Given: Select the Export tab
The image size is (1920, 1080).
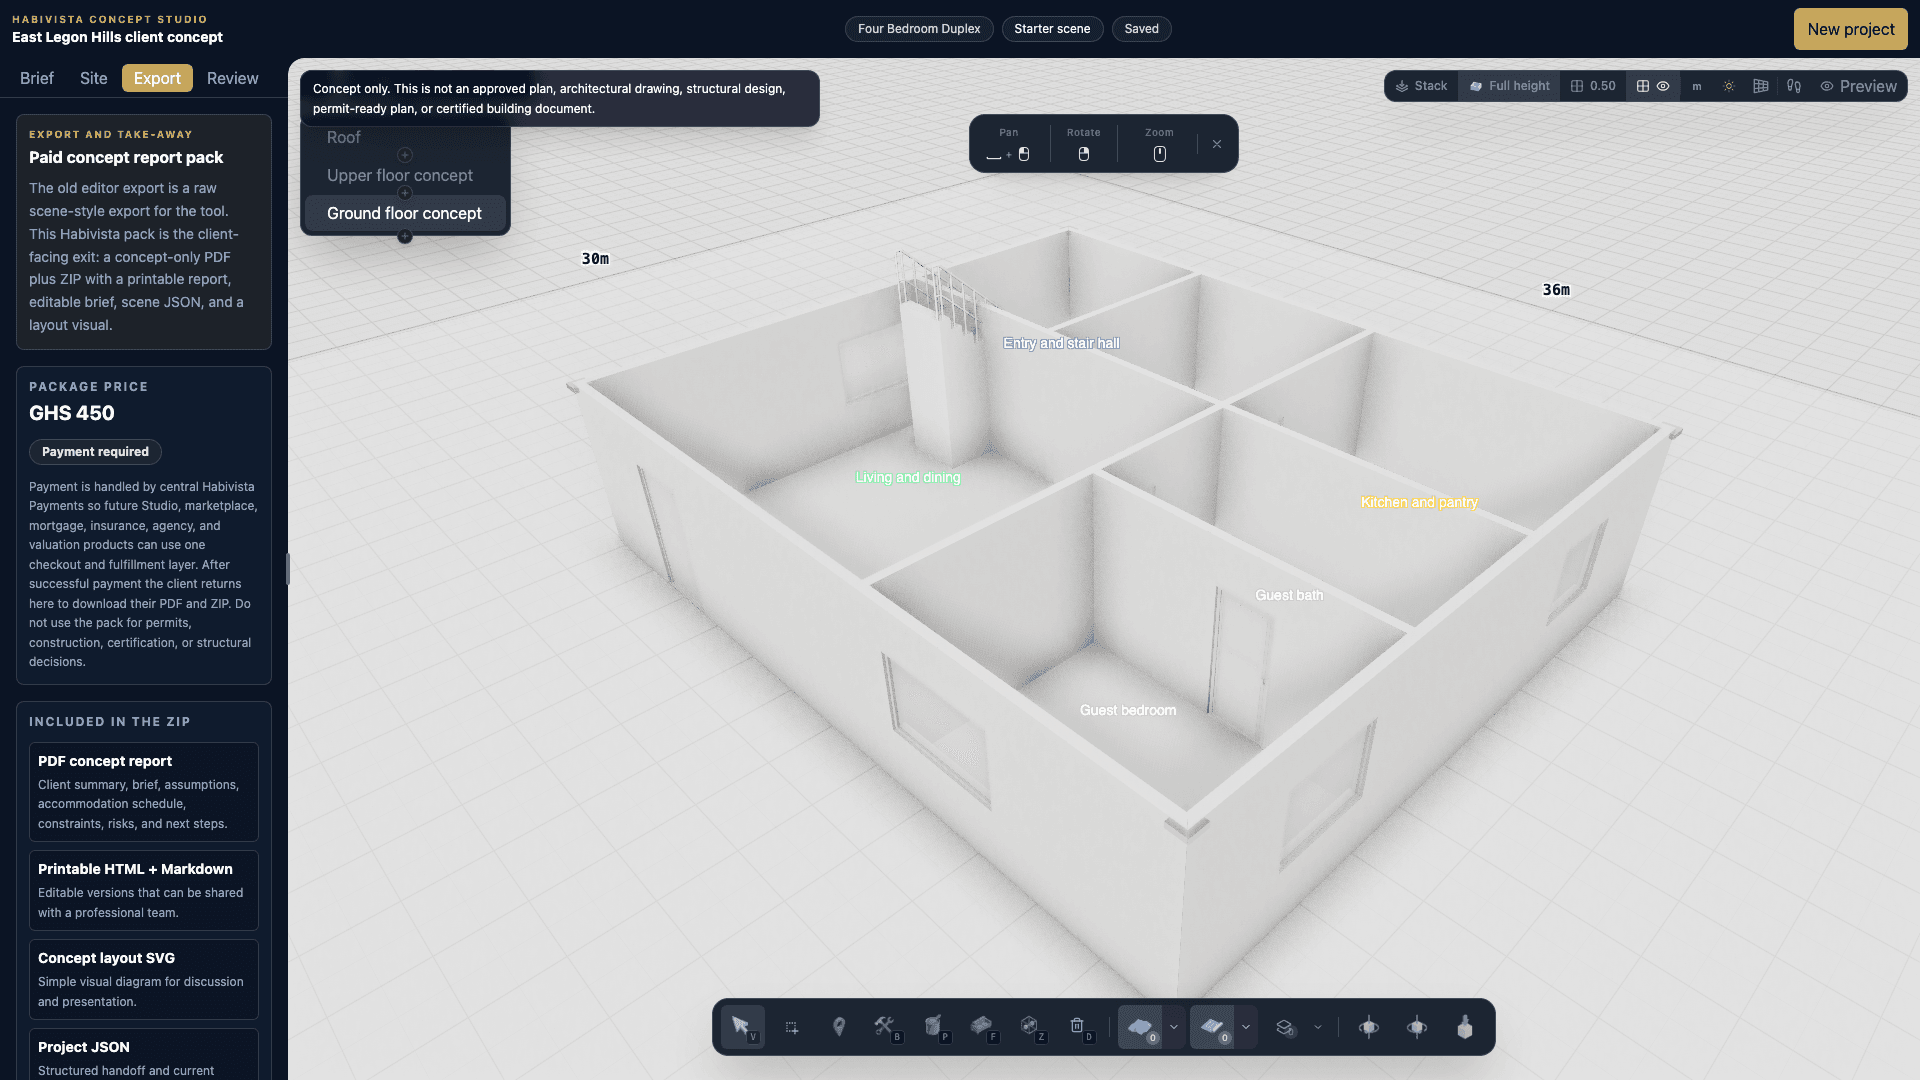Looking at the screenshot, I should point(157,78).
